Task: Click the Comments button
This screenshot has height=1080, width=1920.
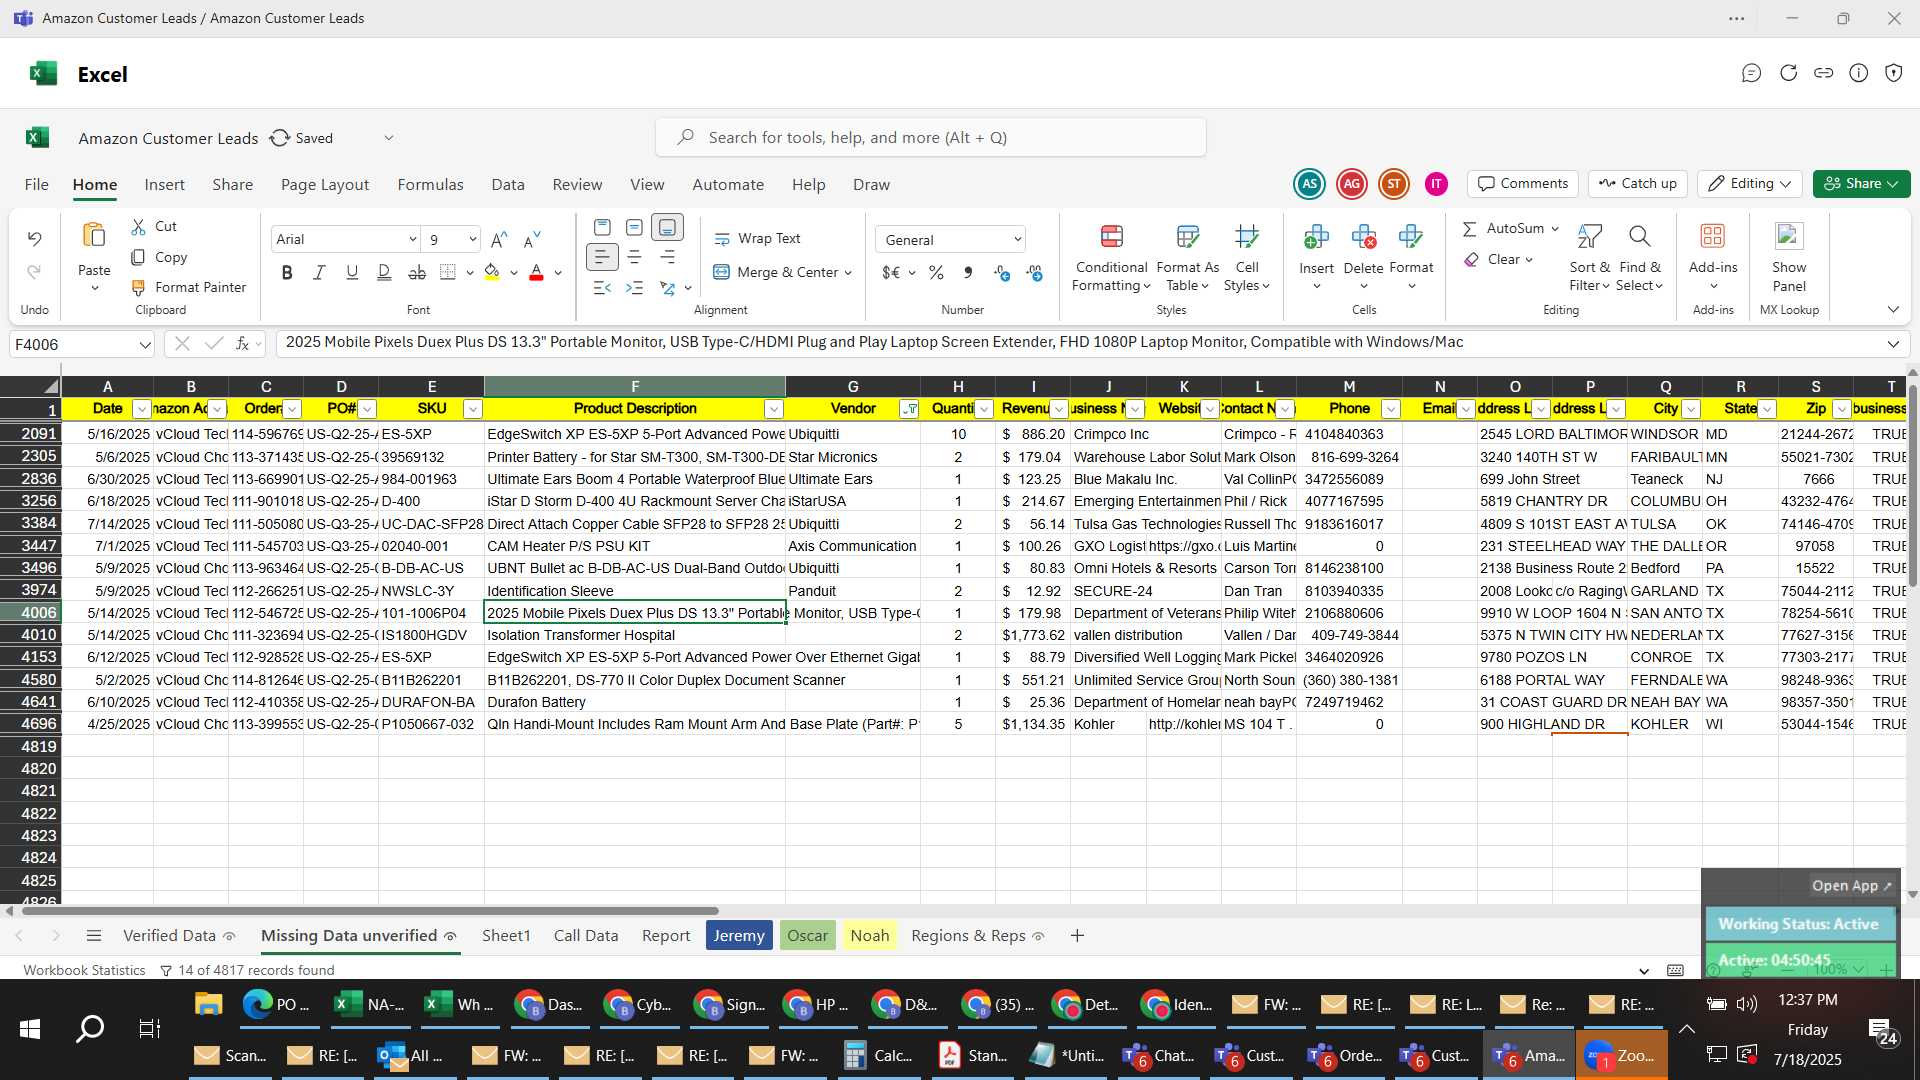Action: click(x=1523, y=184)
